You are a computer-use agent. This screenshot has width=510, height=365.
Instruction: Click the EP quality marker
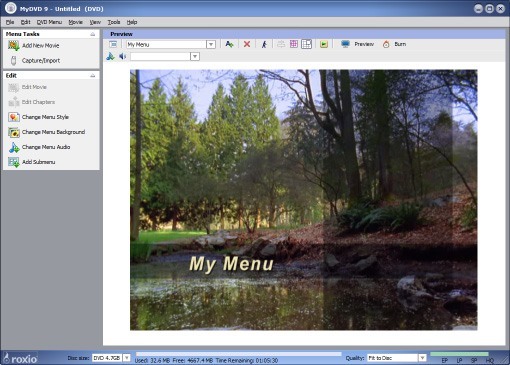445,361
